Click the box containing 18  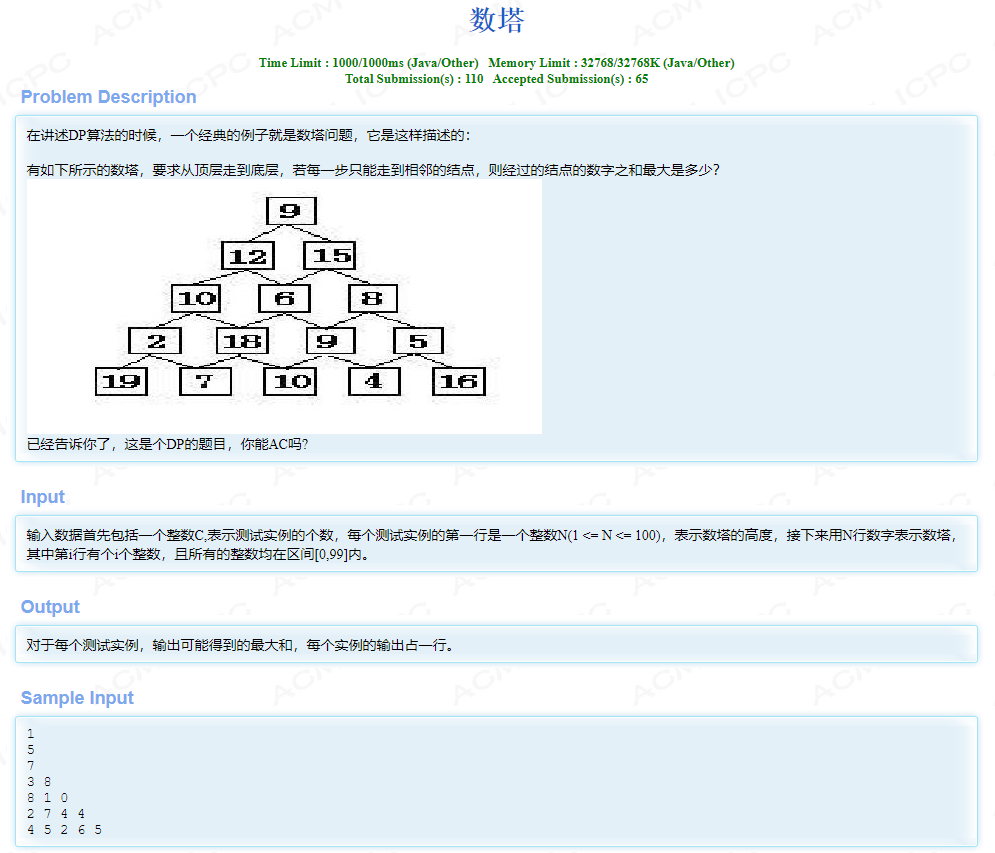[x=245, y=340]
